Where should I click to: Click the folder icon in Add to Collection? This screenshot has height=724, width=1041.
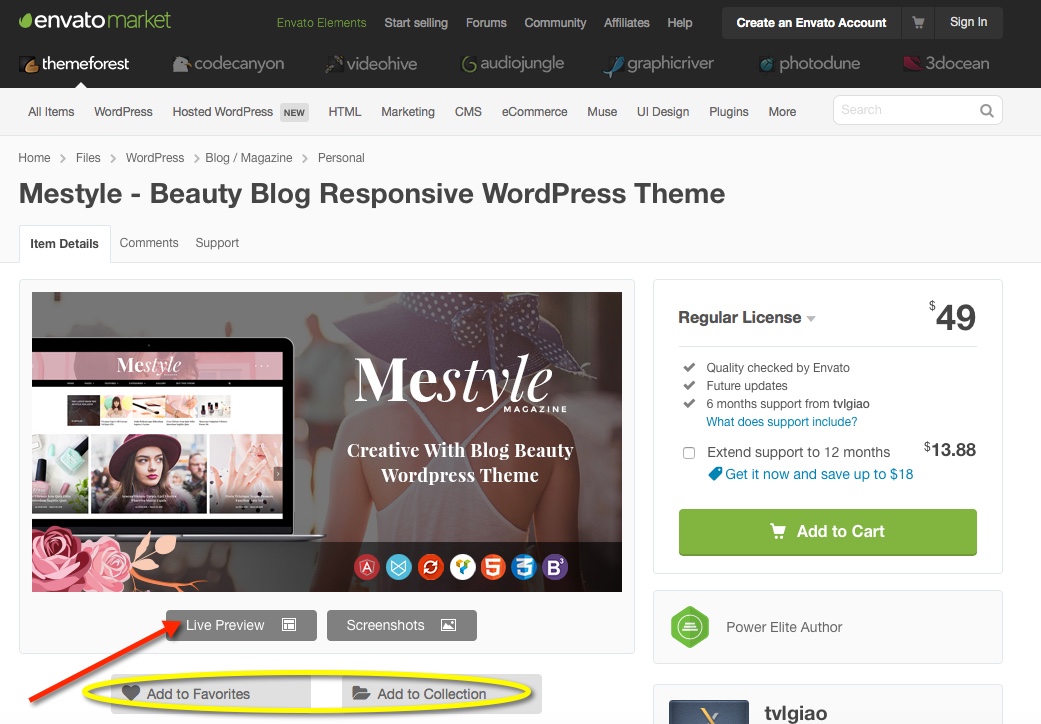pos(360,693)
